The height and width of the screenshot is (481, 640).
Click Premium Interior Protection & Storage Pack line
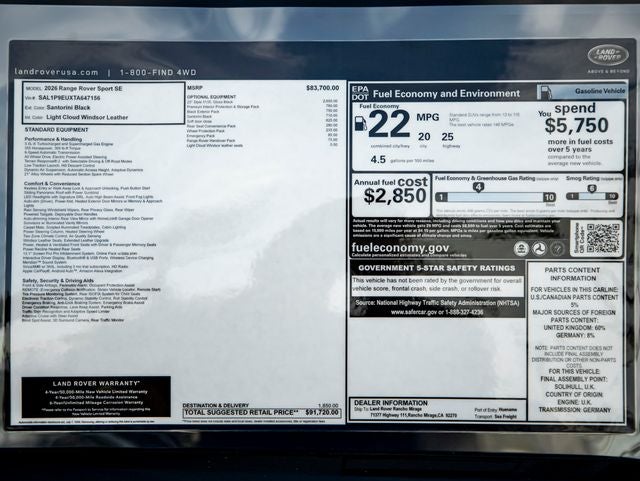[x=223, y=107]
